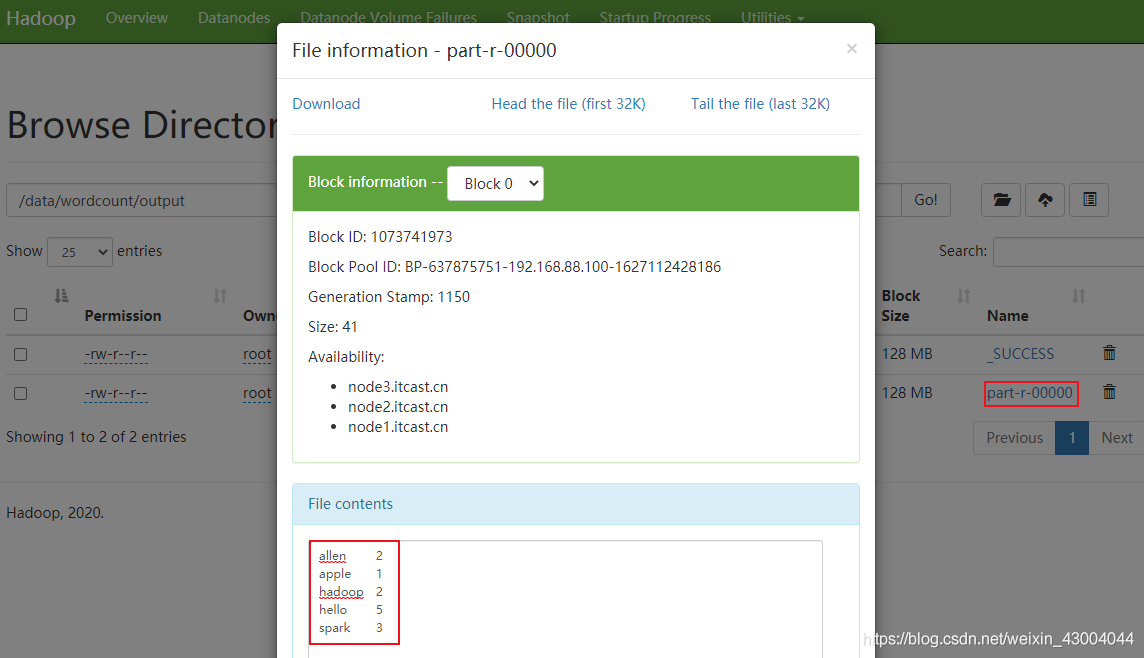
Task: Open the create directory folder icon
Action: pos(1001,200)
